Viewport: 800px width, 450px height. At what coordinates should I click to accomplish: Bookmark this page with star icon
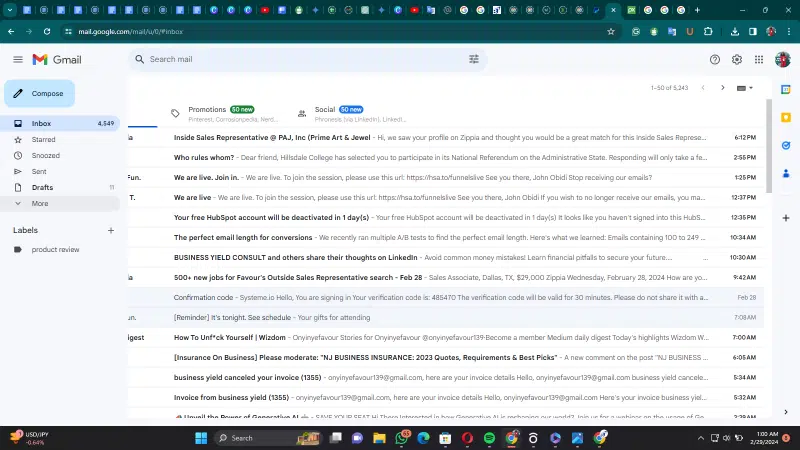pyautogui.click(x=611, y=31)
